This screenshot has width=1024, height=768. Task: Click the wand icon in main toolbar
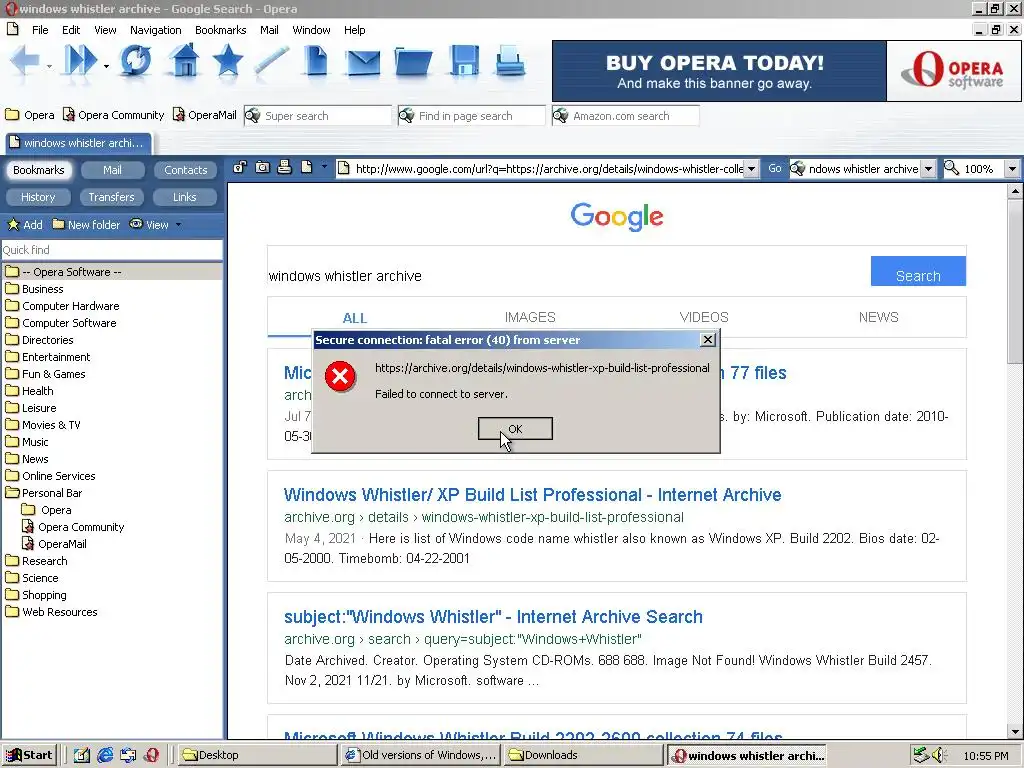[272, 62]
